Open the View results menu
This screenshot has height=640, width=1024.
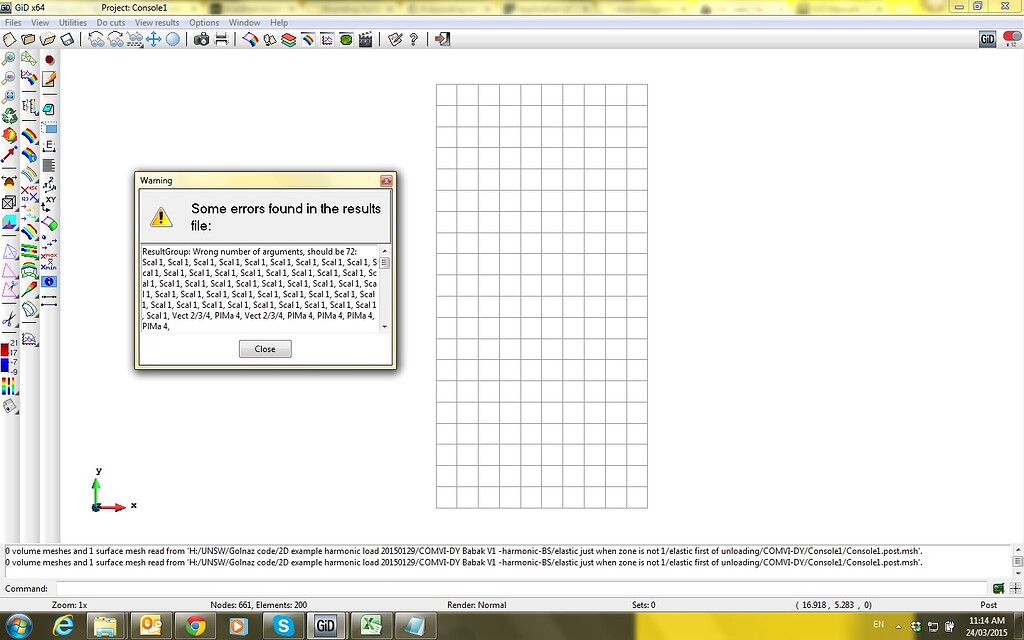pyautogui.click(x=156, y=22)
